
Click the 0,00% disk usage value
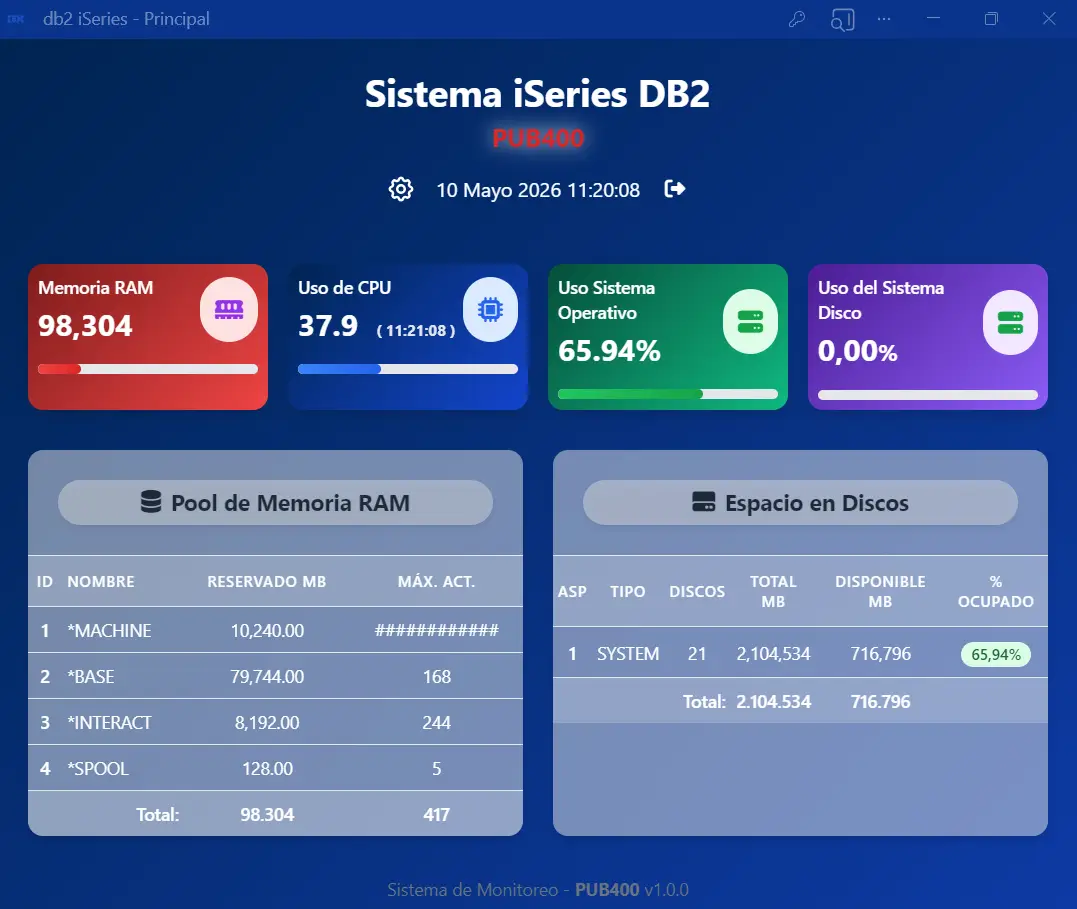click(857, 351)
